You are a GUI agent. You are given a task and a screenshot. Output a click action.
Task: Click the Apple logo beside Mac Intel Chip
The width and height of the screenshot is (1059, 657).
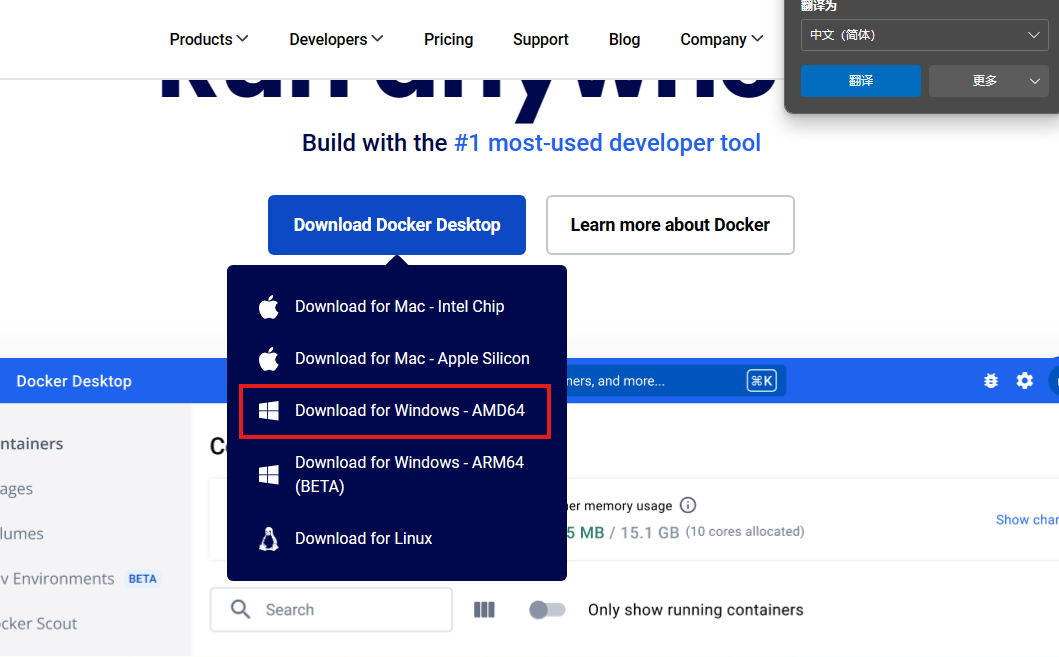click(x=269, y=307)
